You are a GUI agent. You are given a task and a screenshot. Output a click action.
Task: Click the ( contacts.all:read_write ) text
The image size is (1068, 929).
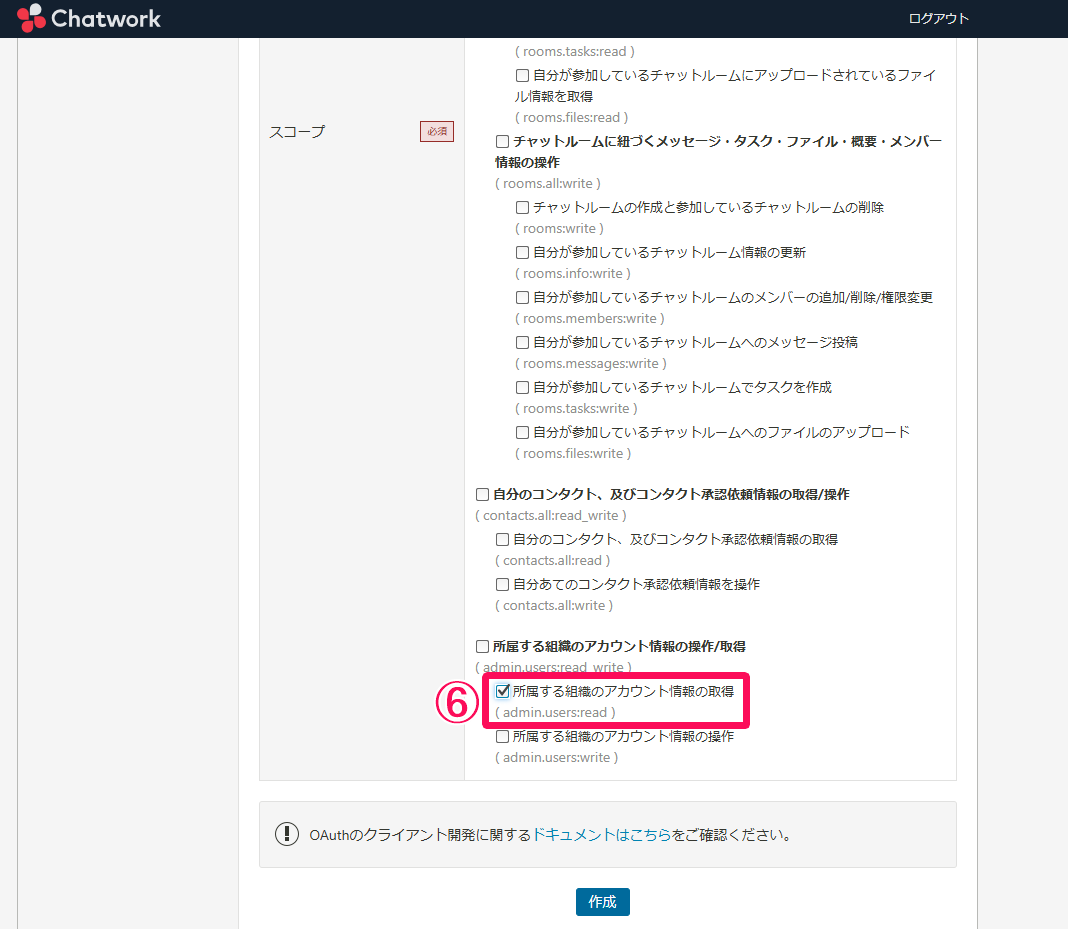[x=550, y=516]
